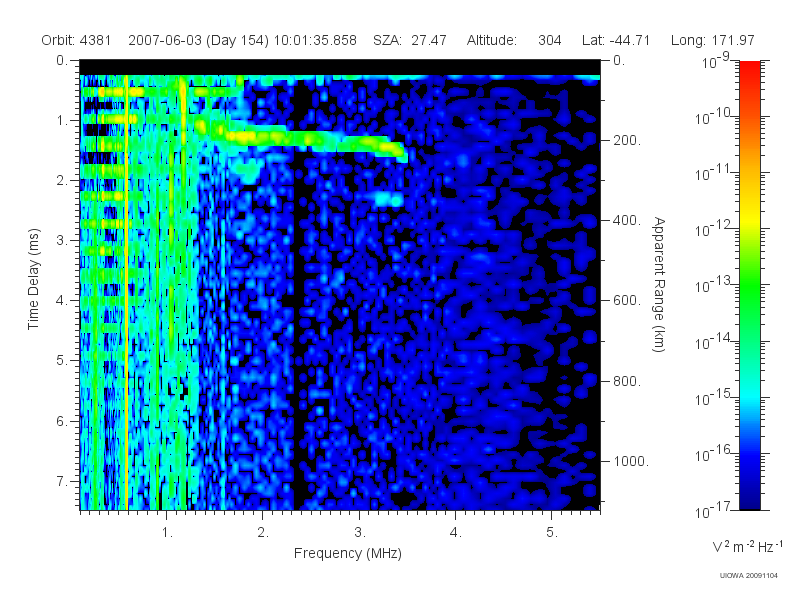Viewport: 800px width, 600px height.
Task: Click the 1. tick label on time delay axis
Action: tap(62, 121)
